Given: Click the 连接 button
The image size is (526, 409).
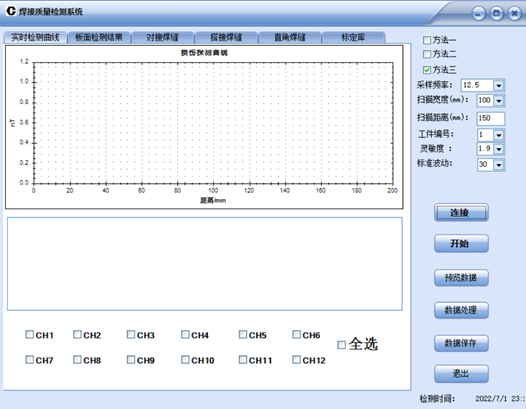Looking at the screenshot, I should click(461, 212).
